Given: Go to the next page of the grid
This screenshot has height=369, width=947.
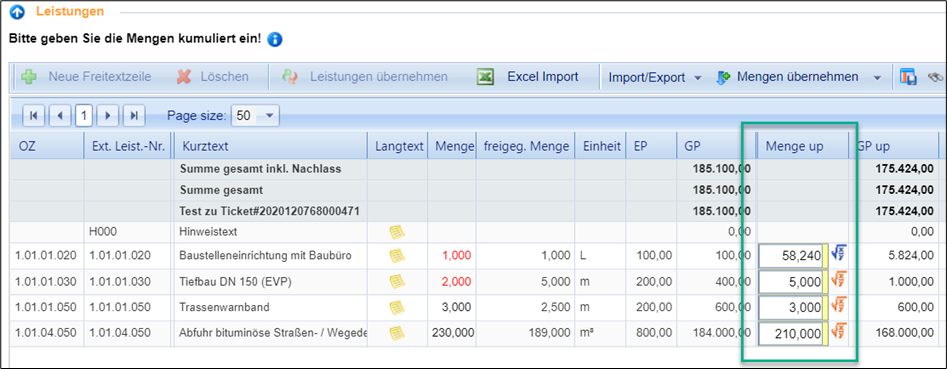Looking at the screenshot, I should [108, 115].
